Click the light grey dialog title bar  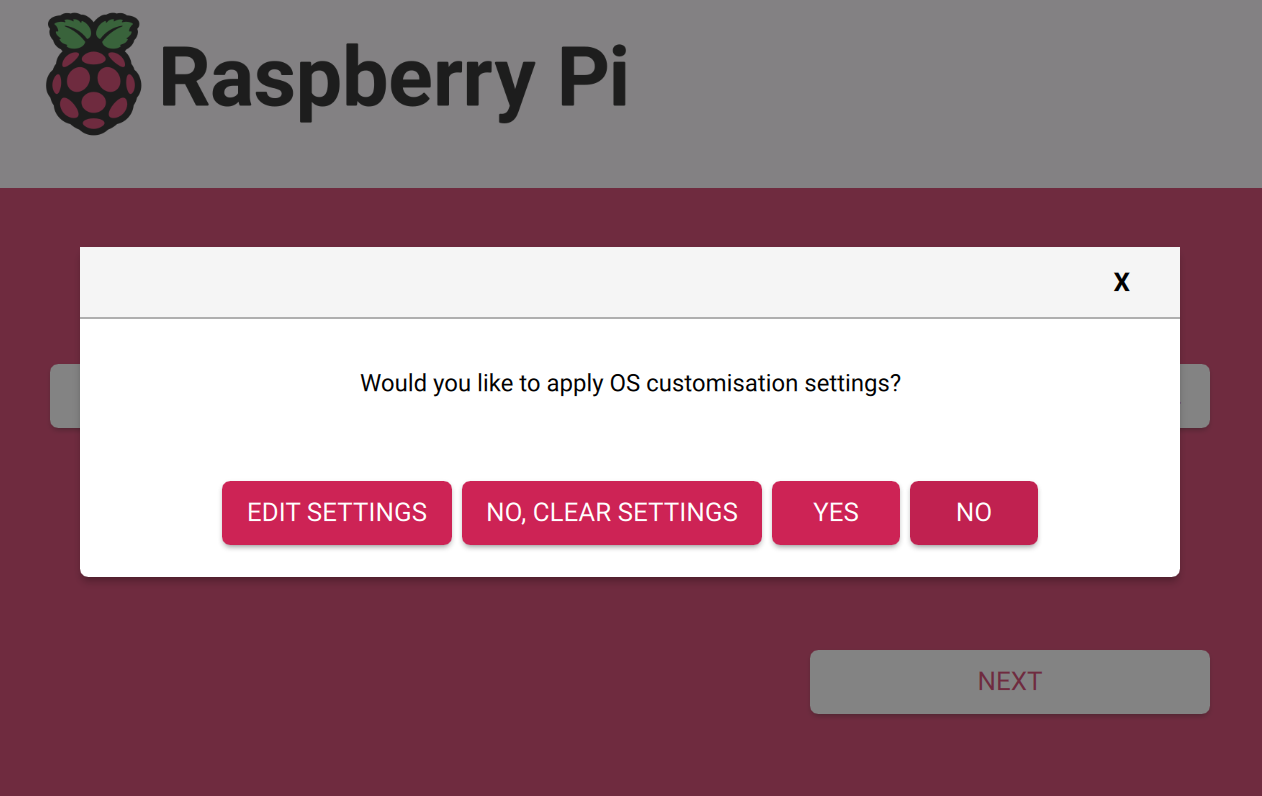tap(630, 282)
